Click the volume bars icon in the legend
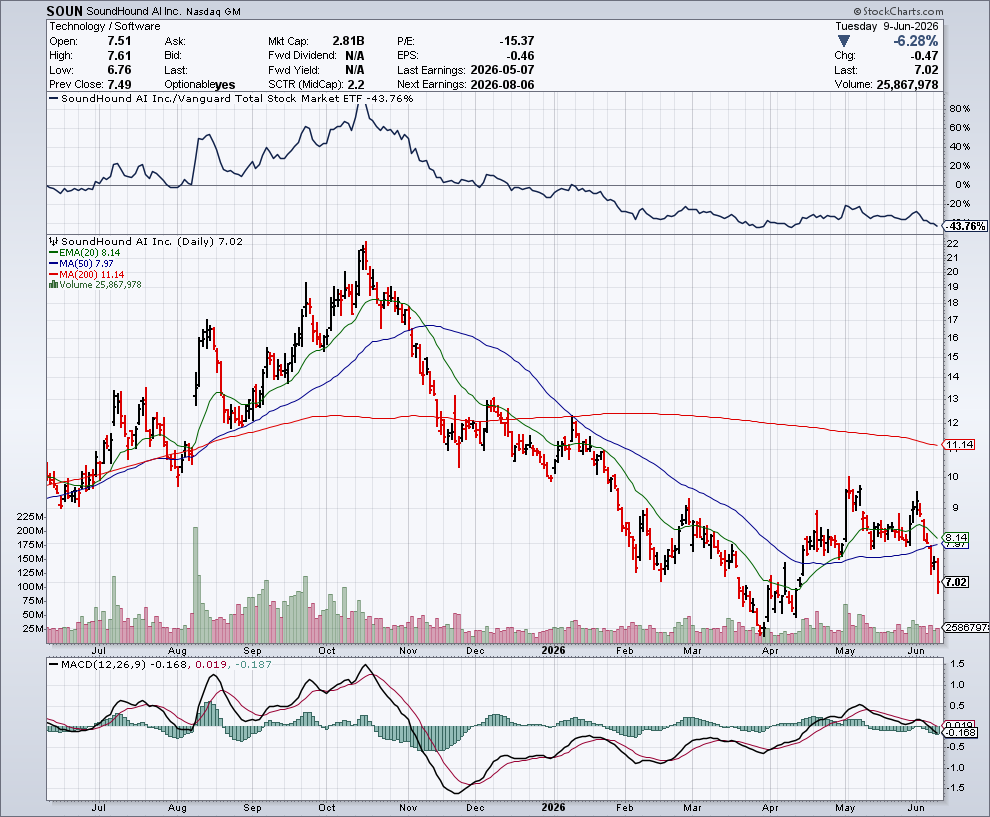The height and width of the screenshot is (817, 990). coord(54,285)
